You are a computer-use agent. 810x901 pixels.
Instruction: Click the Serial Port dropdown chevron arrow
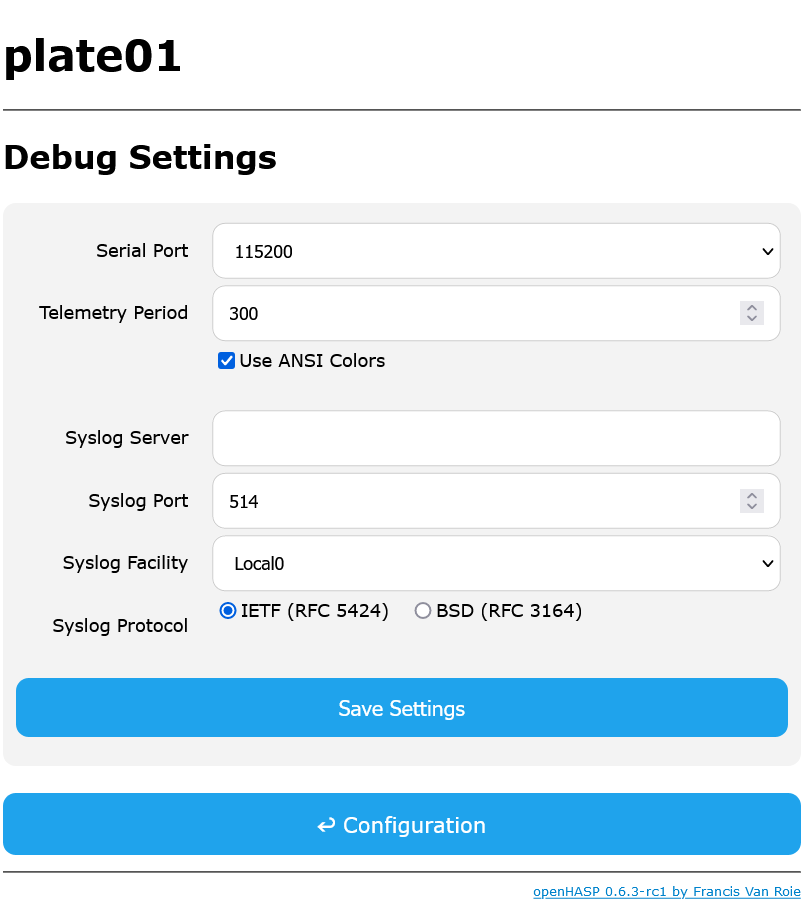click(x=767, y=252)
